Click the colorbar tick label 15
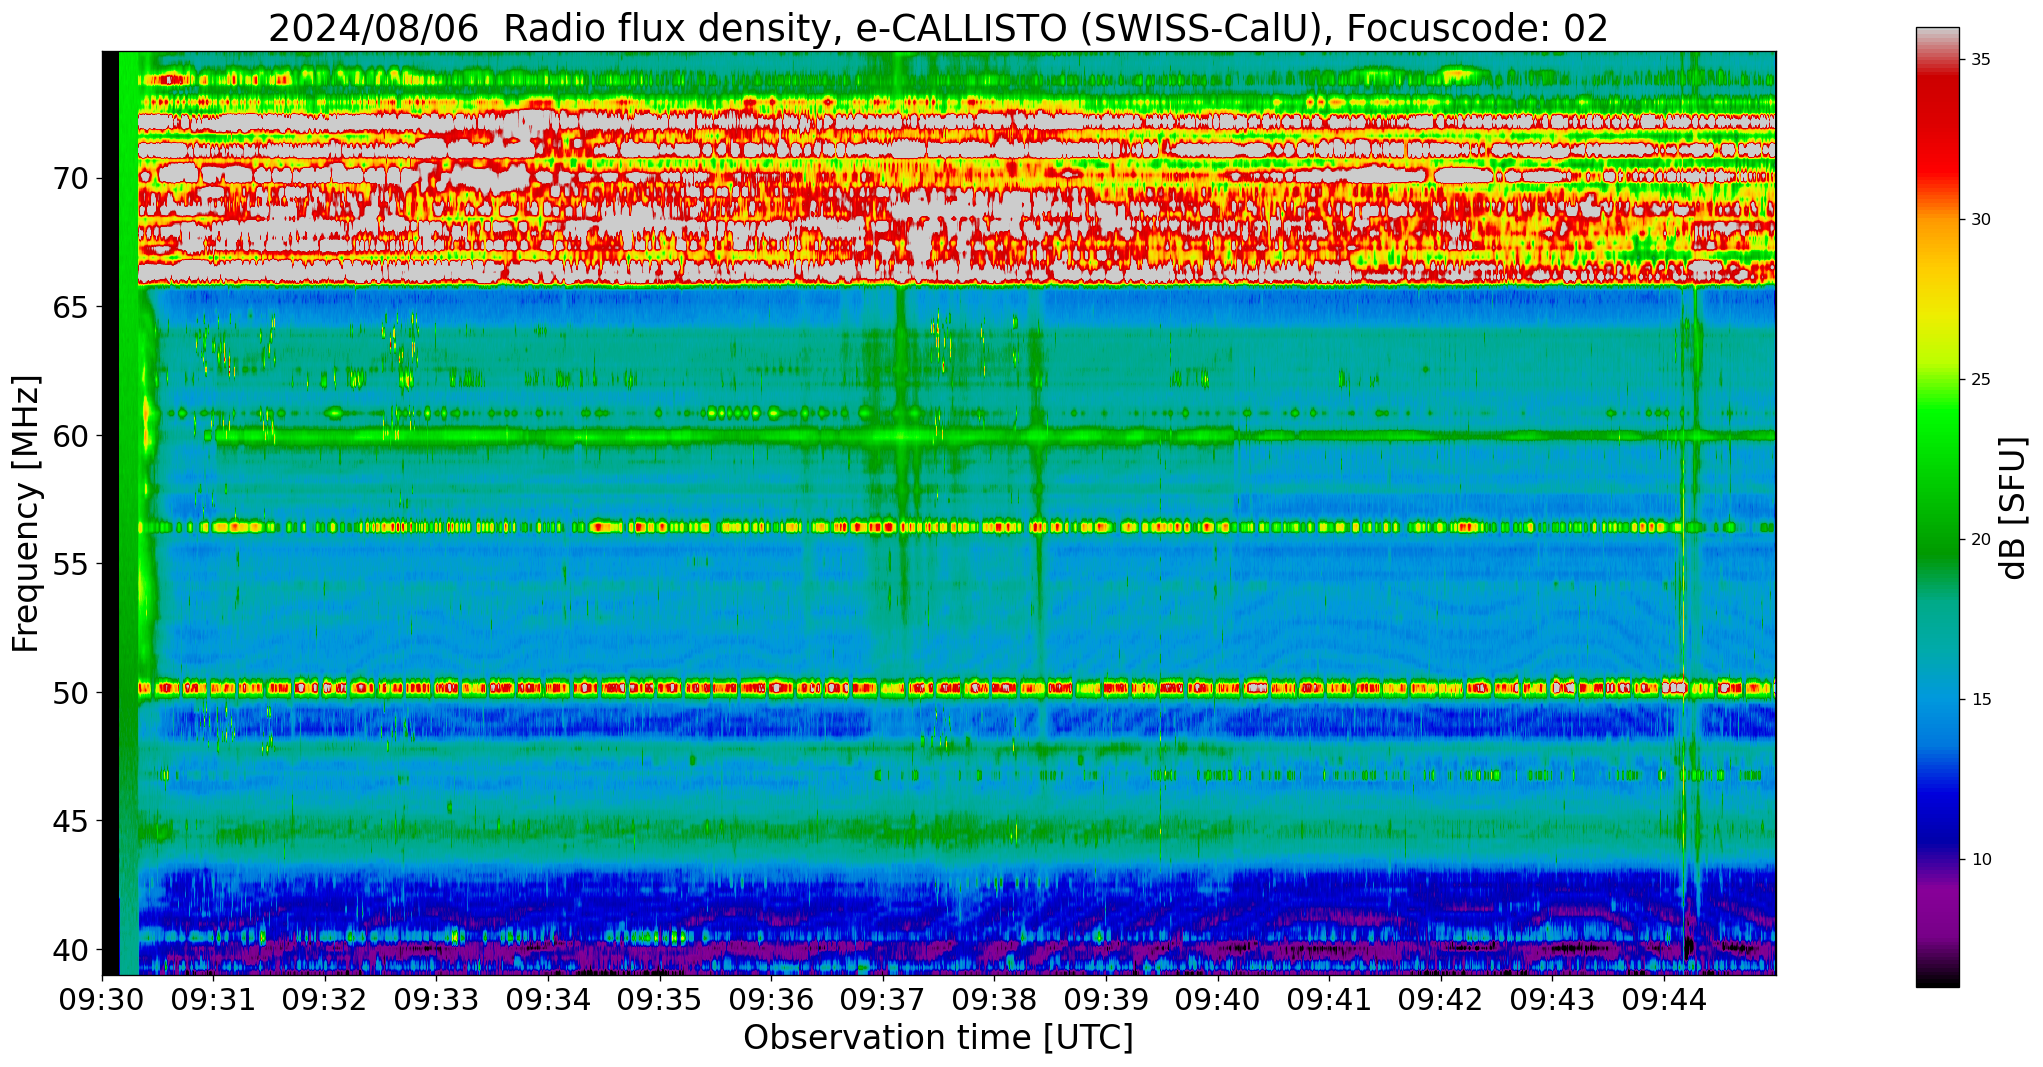2043x1067 pixels. tap(1980, 699)
